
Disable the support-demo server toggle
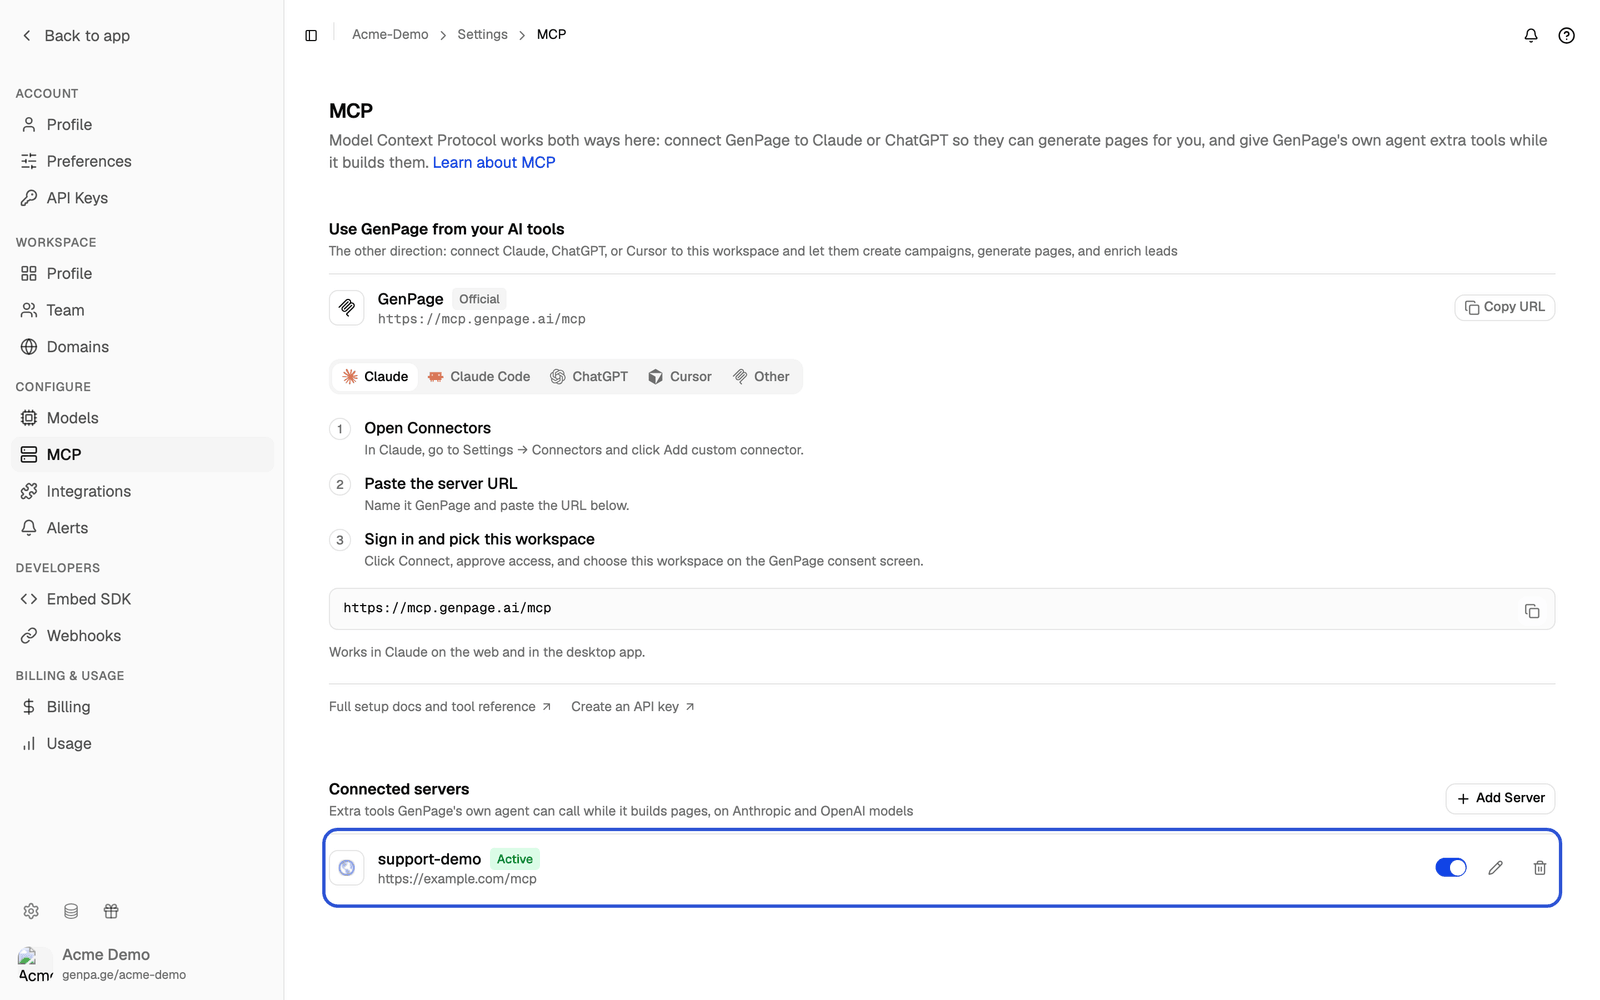[1451, 868]
